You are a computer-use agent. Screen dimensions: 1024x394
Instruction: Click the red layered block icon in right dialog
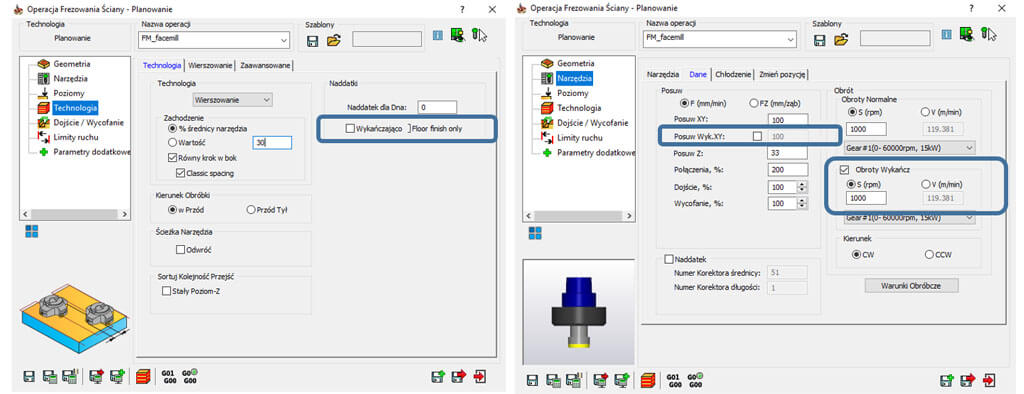click(x=648, y=380)
